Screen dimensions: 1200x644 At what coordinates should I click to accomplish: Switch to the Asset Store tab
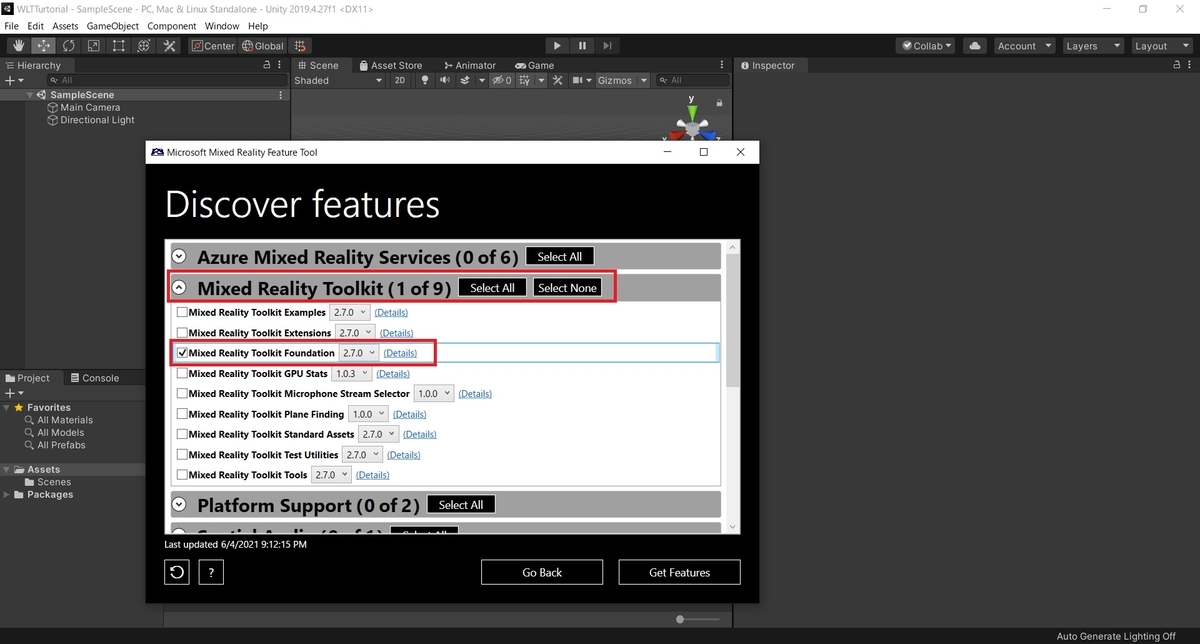click(390, 66)
